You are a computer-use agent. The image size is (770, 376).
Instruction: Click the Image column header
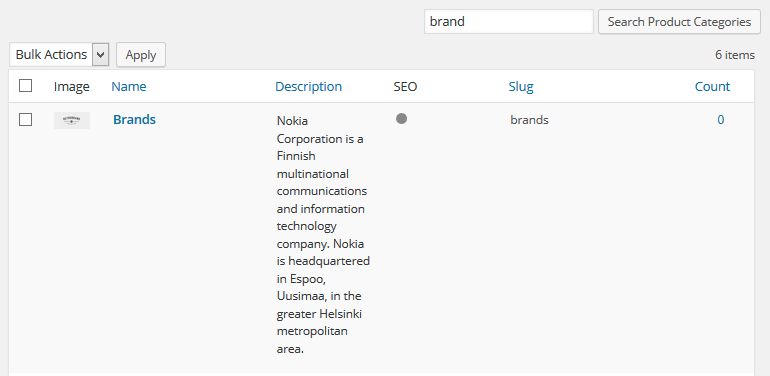point(72,86)
